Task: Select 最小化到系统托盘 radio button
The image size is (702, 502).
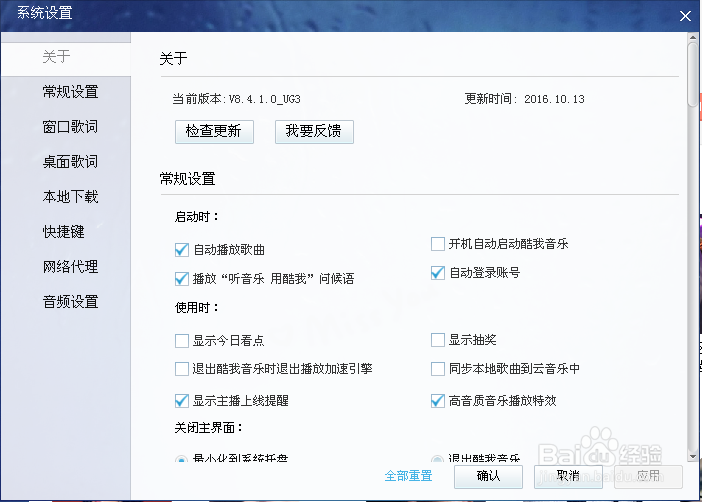Action: 181,459
